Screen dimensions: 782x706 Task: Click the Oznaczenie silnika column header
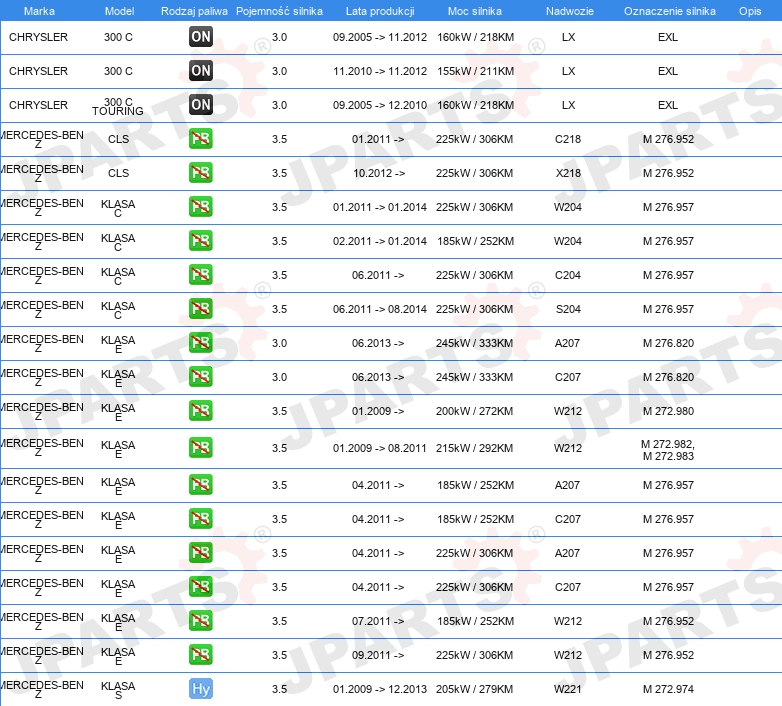(669, 11)
